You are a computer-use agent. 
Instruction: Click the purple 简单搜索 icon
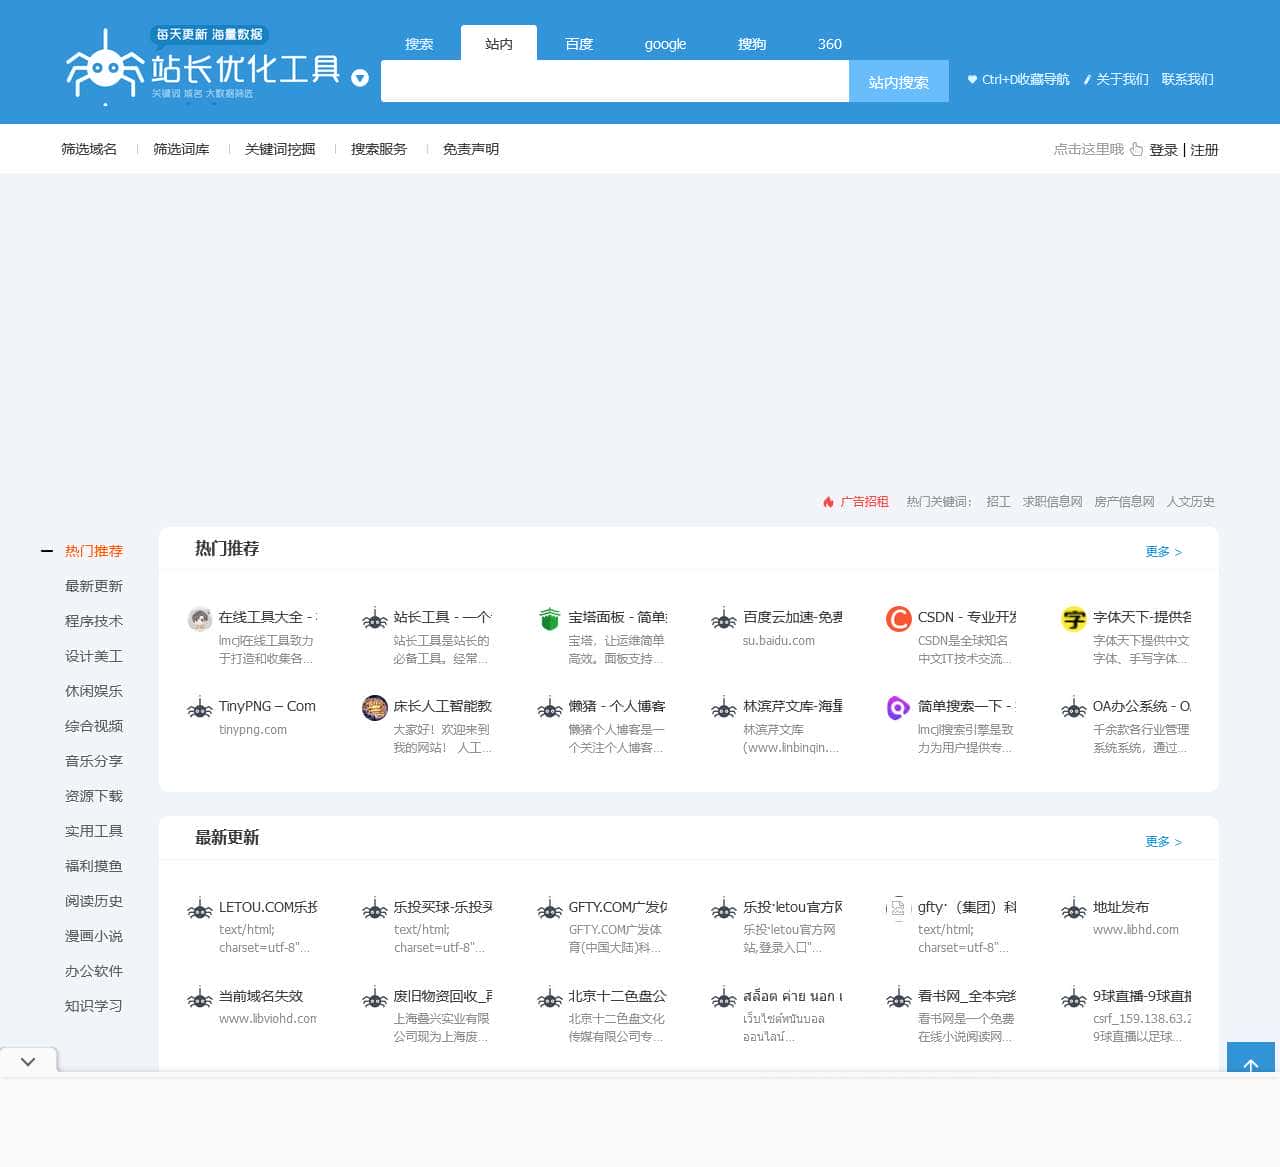coord(898,708)
